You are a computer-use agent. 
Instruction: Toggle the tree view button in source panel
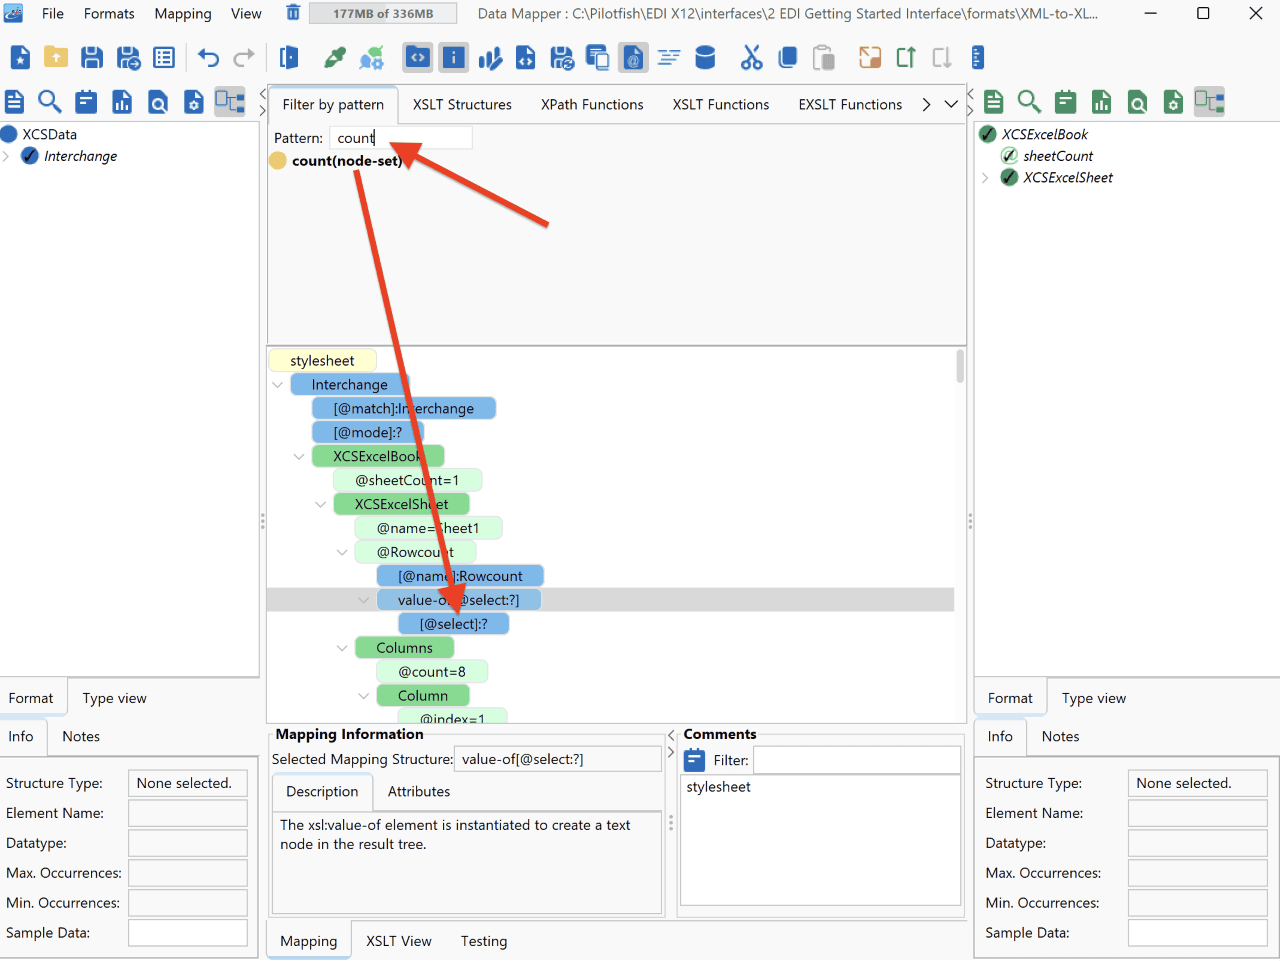click(x=230, y=101)
